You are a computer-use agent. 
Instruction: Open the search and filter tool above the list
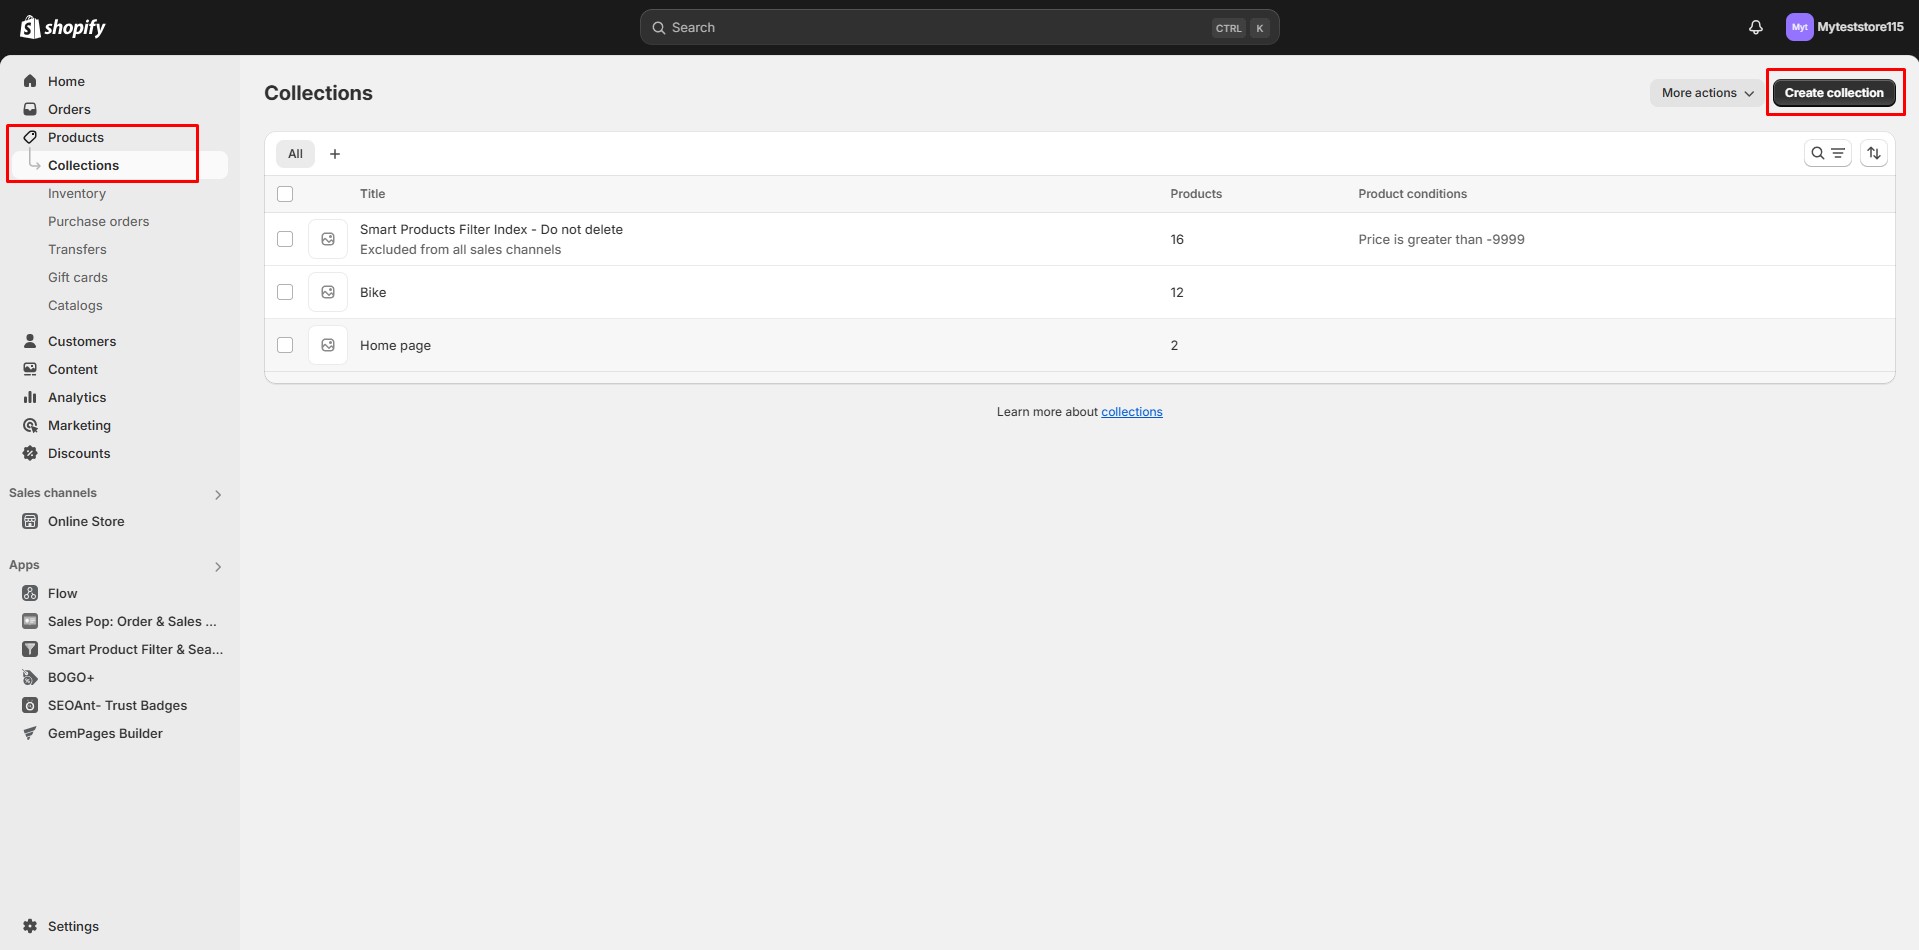[x=1829, y=153]
